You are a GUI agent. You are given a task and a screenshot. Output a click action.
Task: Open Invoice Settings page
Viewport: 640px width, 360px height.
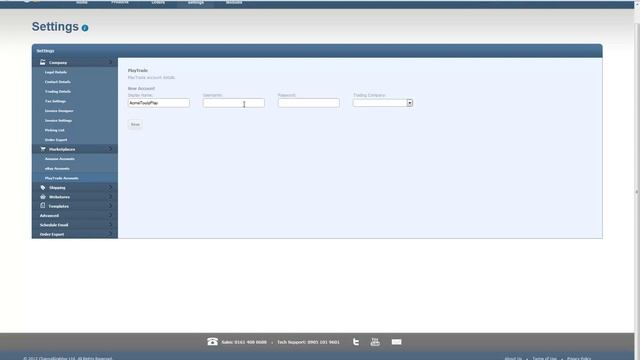[58, 121]
